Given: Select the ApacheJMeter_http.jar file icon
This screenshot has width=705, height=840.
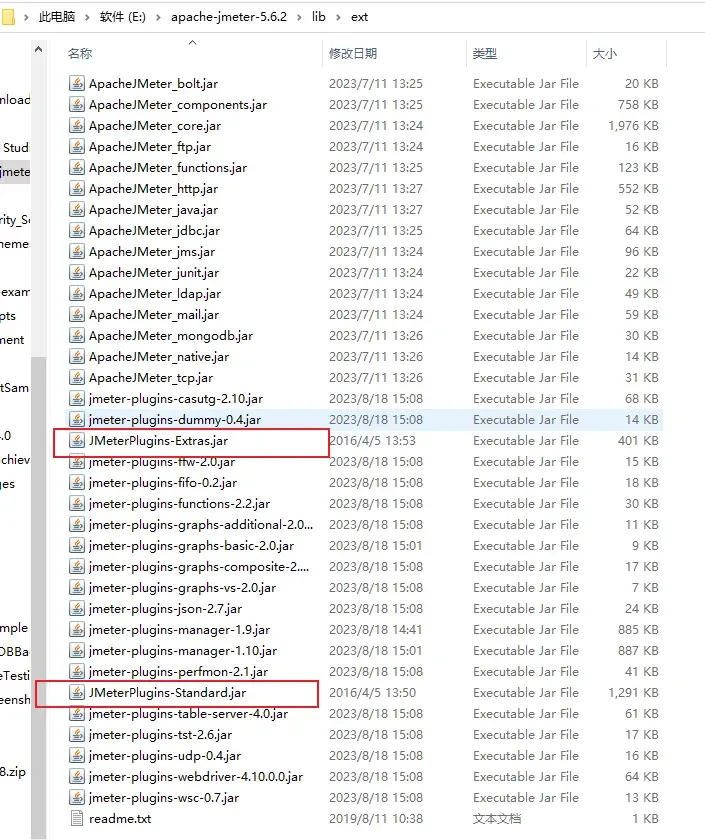Looking at the screenshot, I should pos(77,189).
